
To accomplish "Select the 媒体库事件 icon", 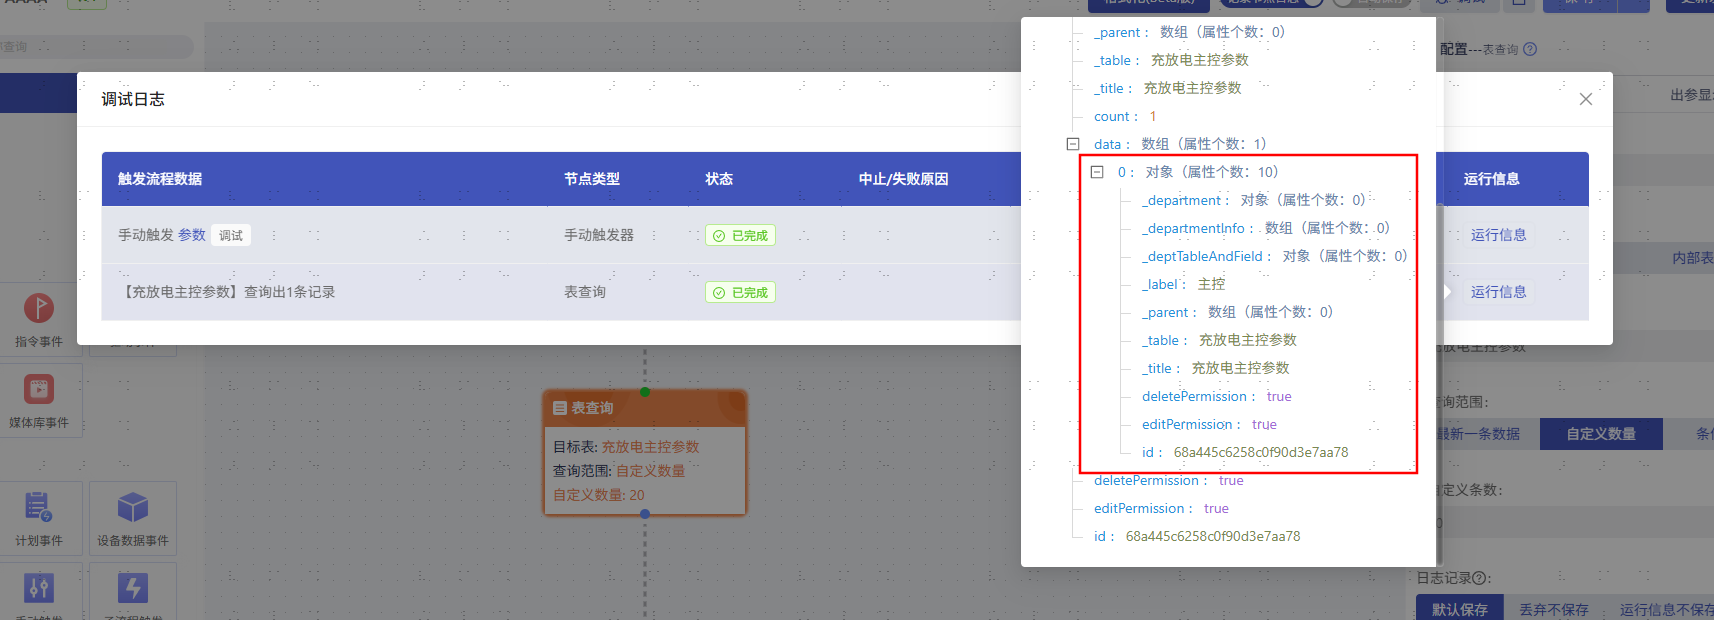I will pos(39,389).
